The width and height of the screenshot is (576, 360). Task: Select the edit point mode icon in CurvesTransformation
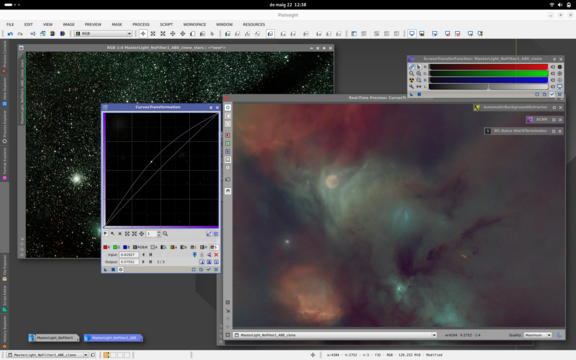click(106, 234)
